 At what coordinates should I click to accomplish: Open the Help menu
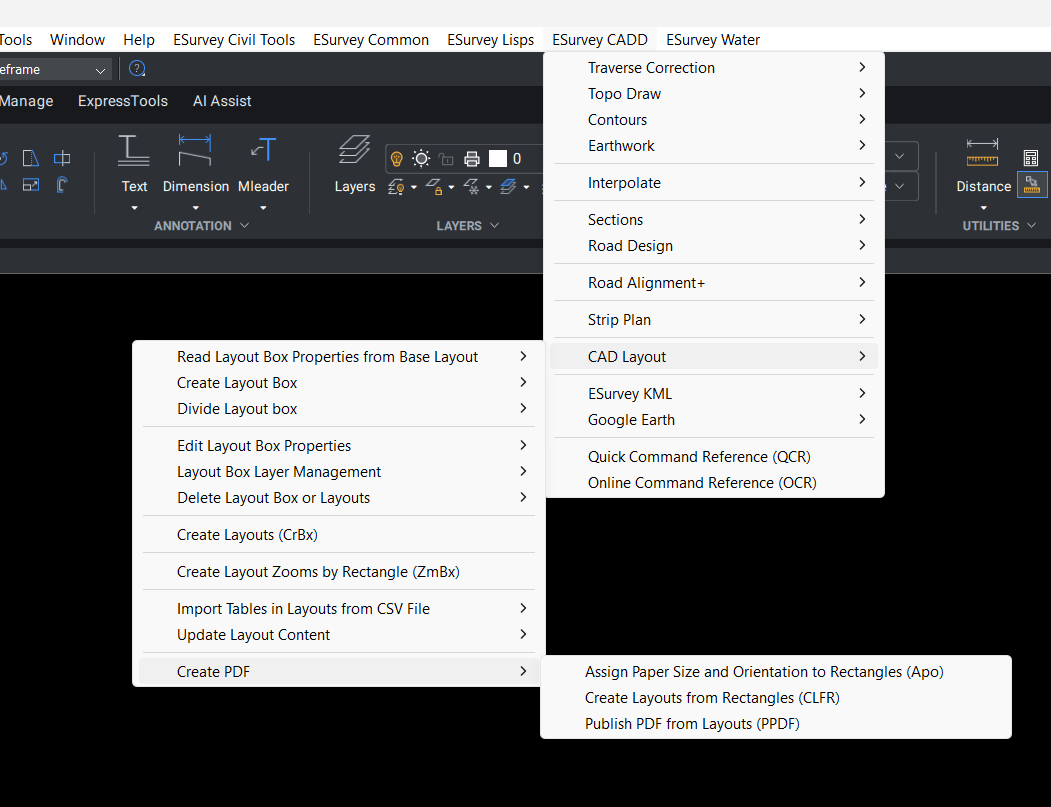139,40
